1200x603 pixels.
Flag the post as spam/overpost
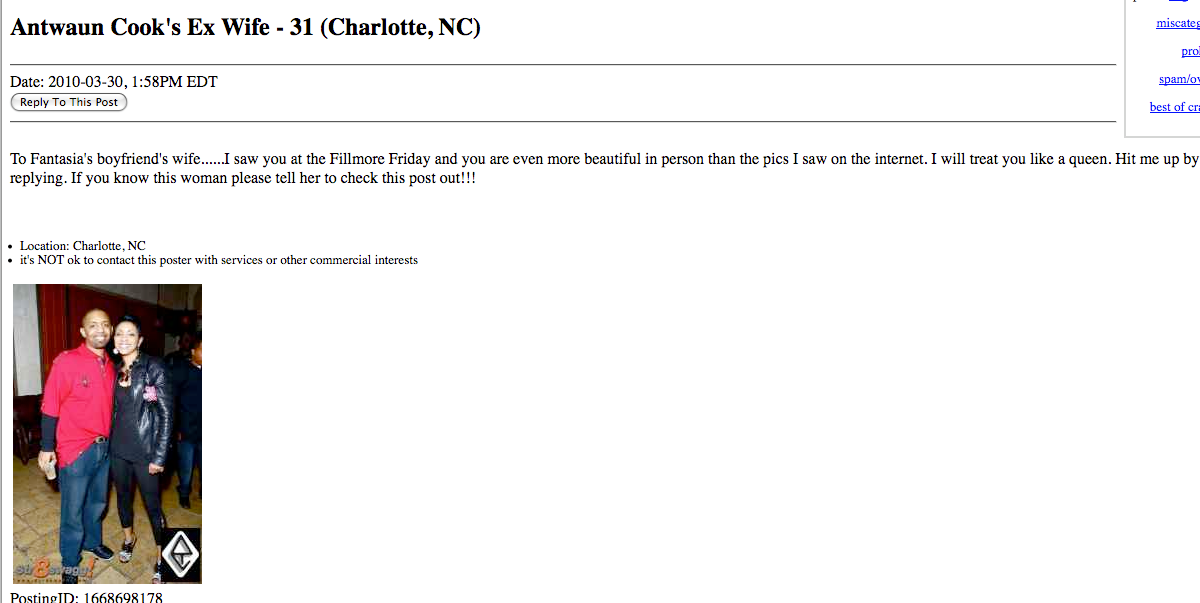pyautogui.click(x=1180, y=79)
